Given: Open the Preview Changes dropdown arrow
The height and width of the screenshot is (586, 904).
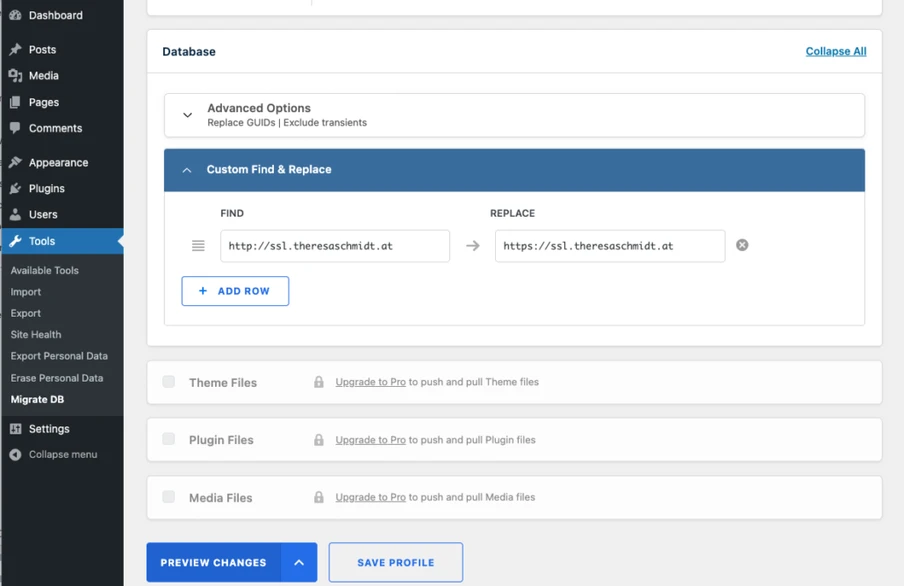Looking at the screenshot, I should pos(299,563).
